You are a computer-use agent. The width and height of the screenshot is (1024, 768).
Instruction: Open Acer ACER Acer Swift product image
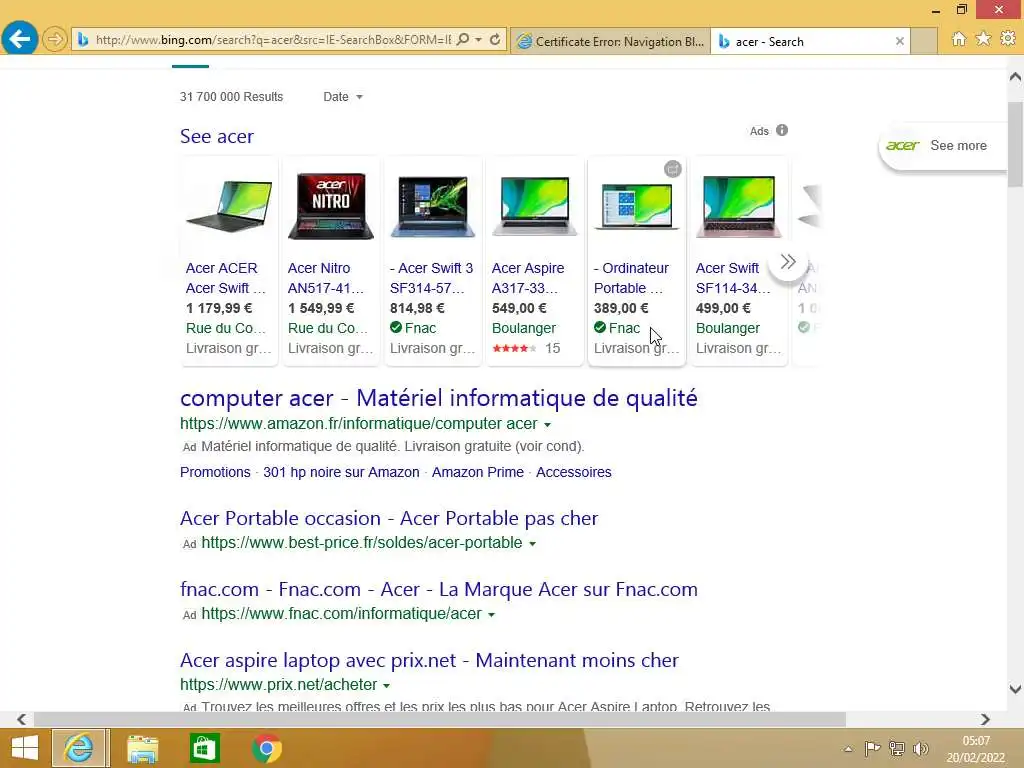point(229,206)
